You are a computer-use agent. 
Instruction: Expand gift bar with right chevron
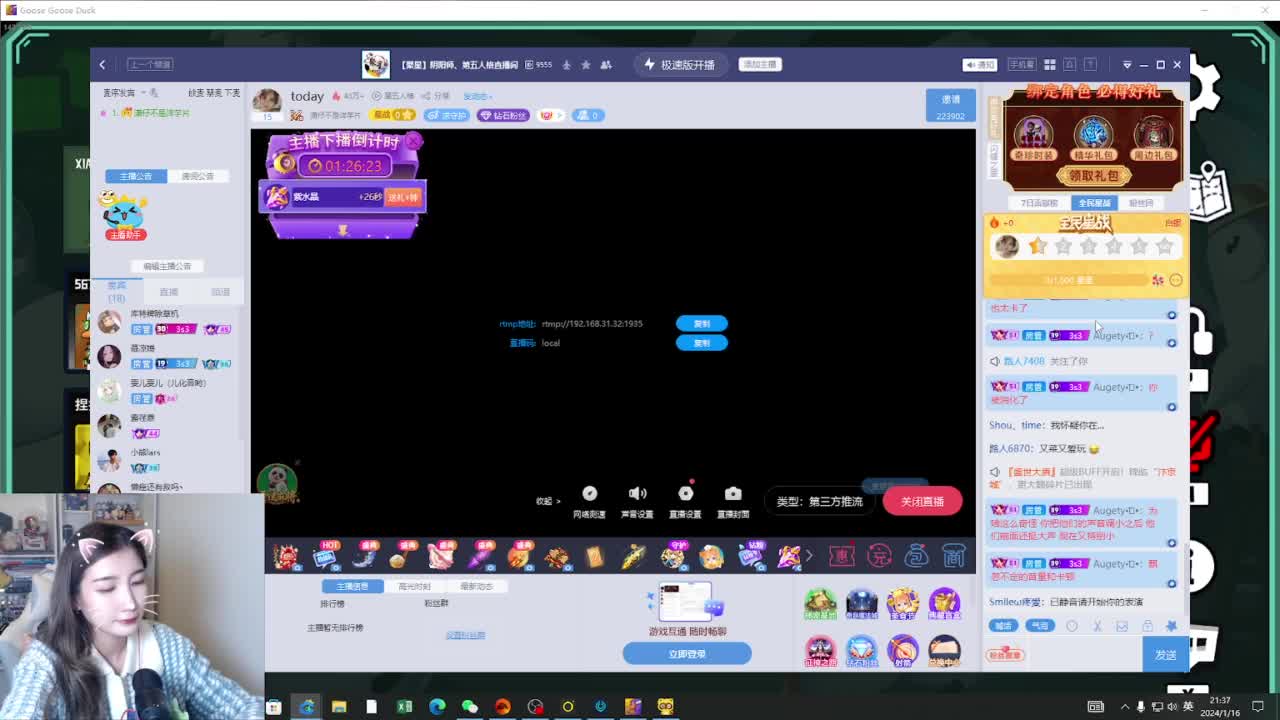coord(809,555)
